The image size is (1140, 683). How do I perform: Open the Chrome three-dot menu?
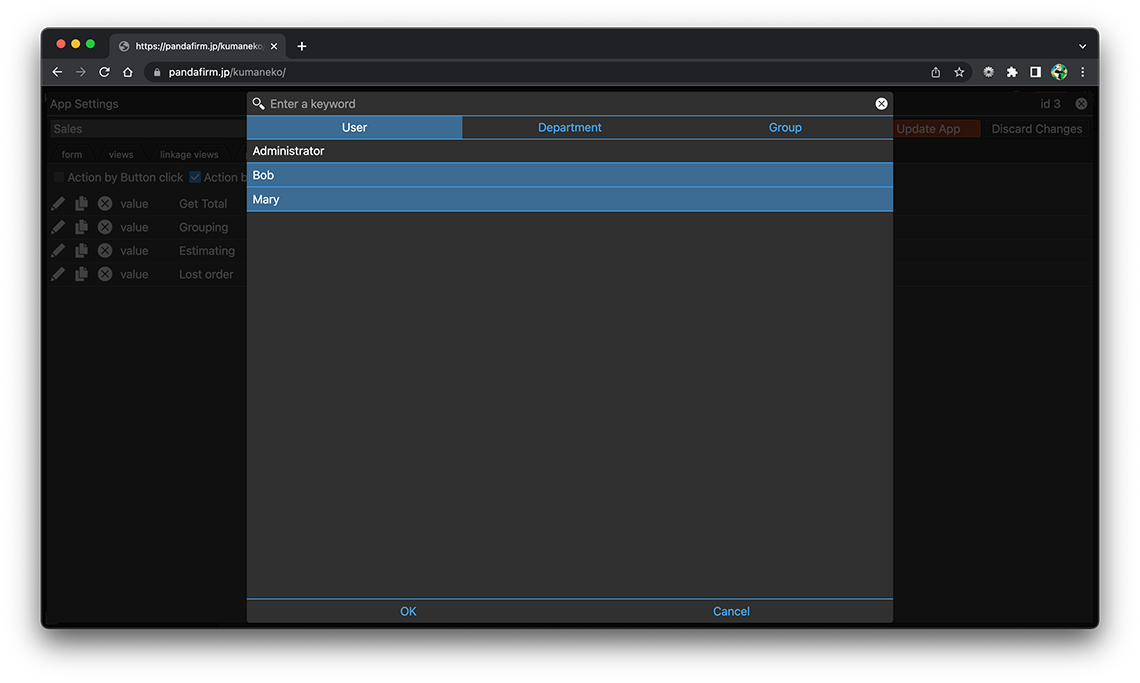click(x=1082, y=72)
